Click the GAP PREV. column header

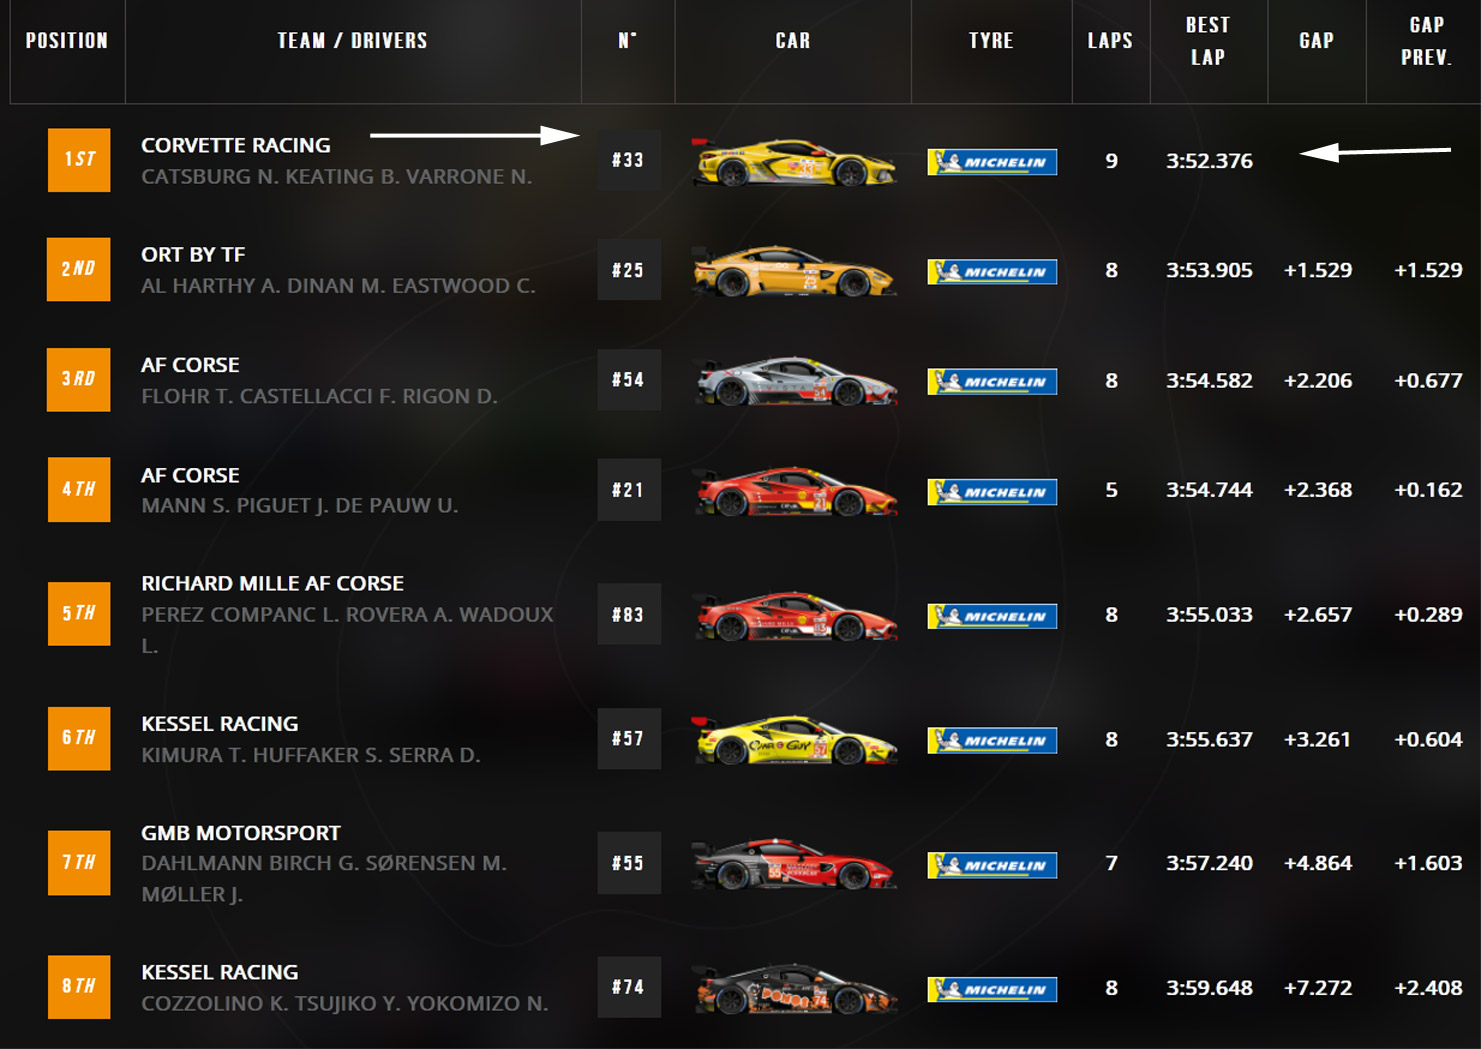(1425, 41)
